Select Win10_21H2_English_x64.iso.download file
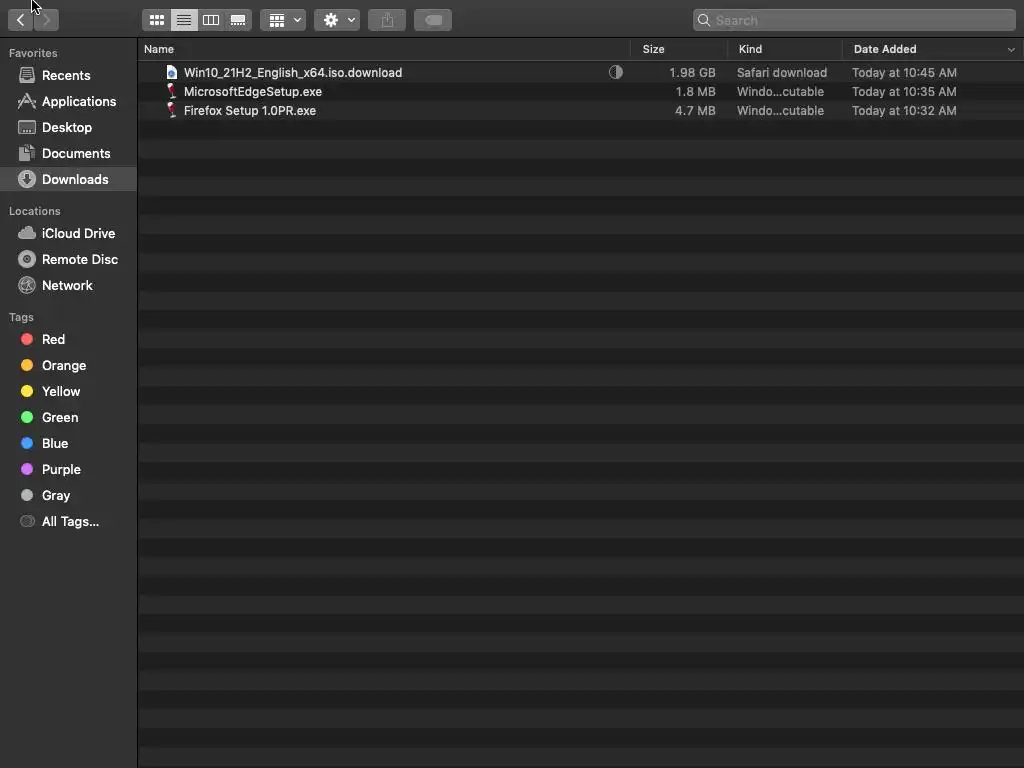Viewport: 1024px width, 768px height. [581, 72]
